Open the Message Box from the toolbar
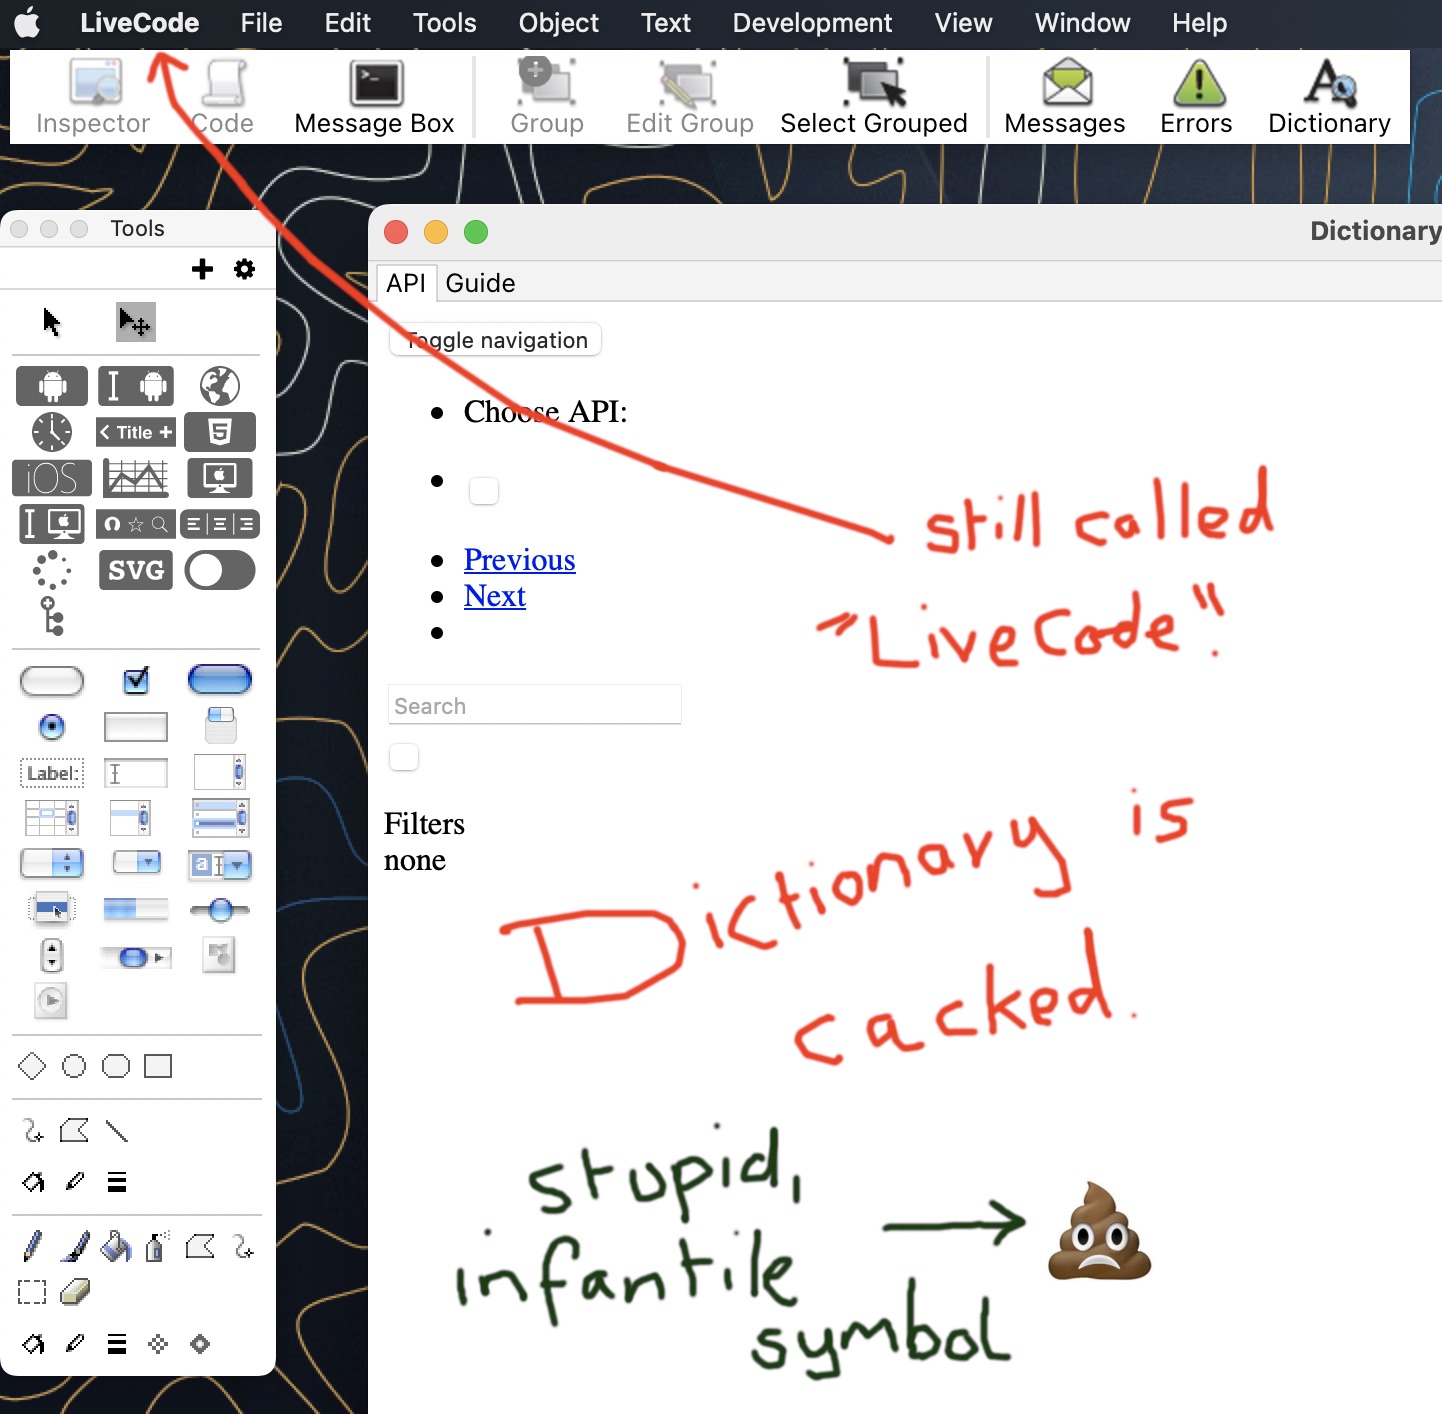The height and width of the screenshot is (1414, 1442). click(375, 97)
